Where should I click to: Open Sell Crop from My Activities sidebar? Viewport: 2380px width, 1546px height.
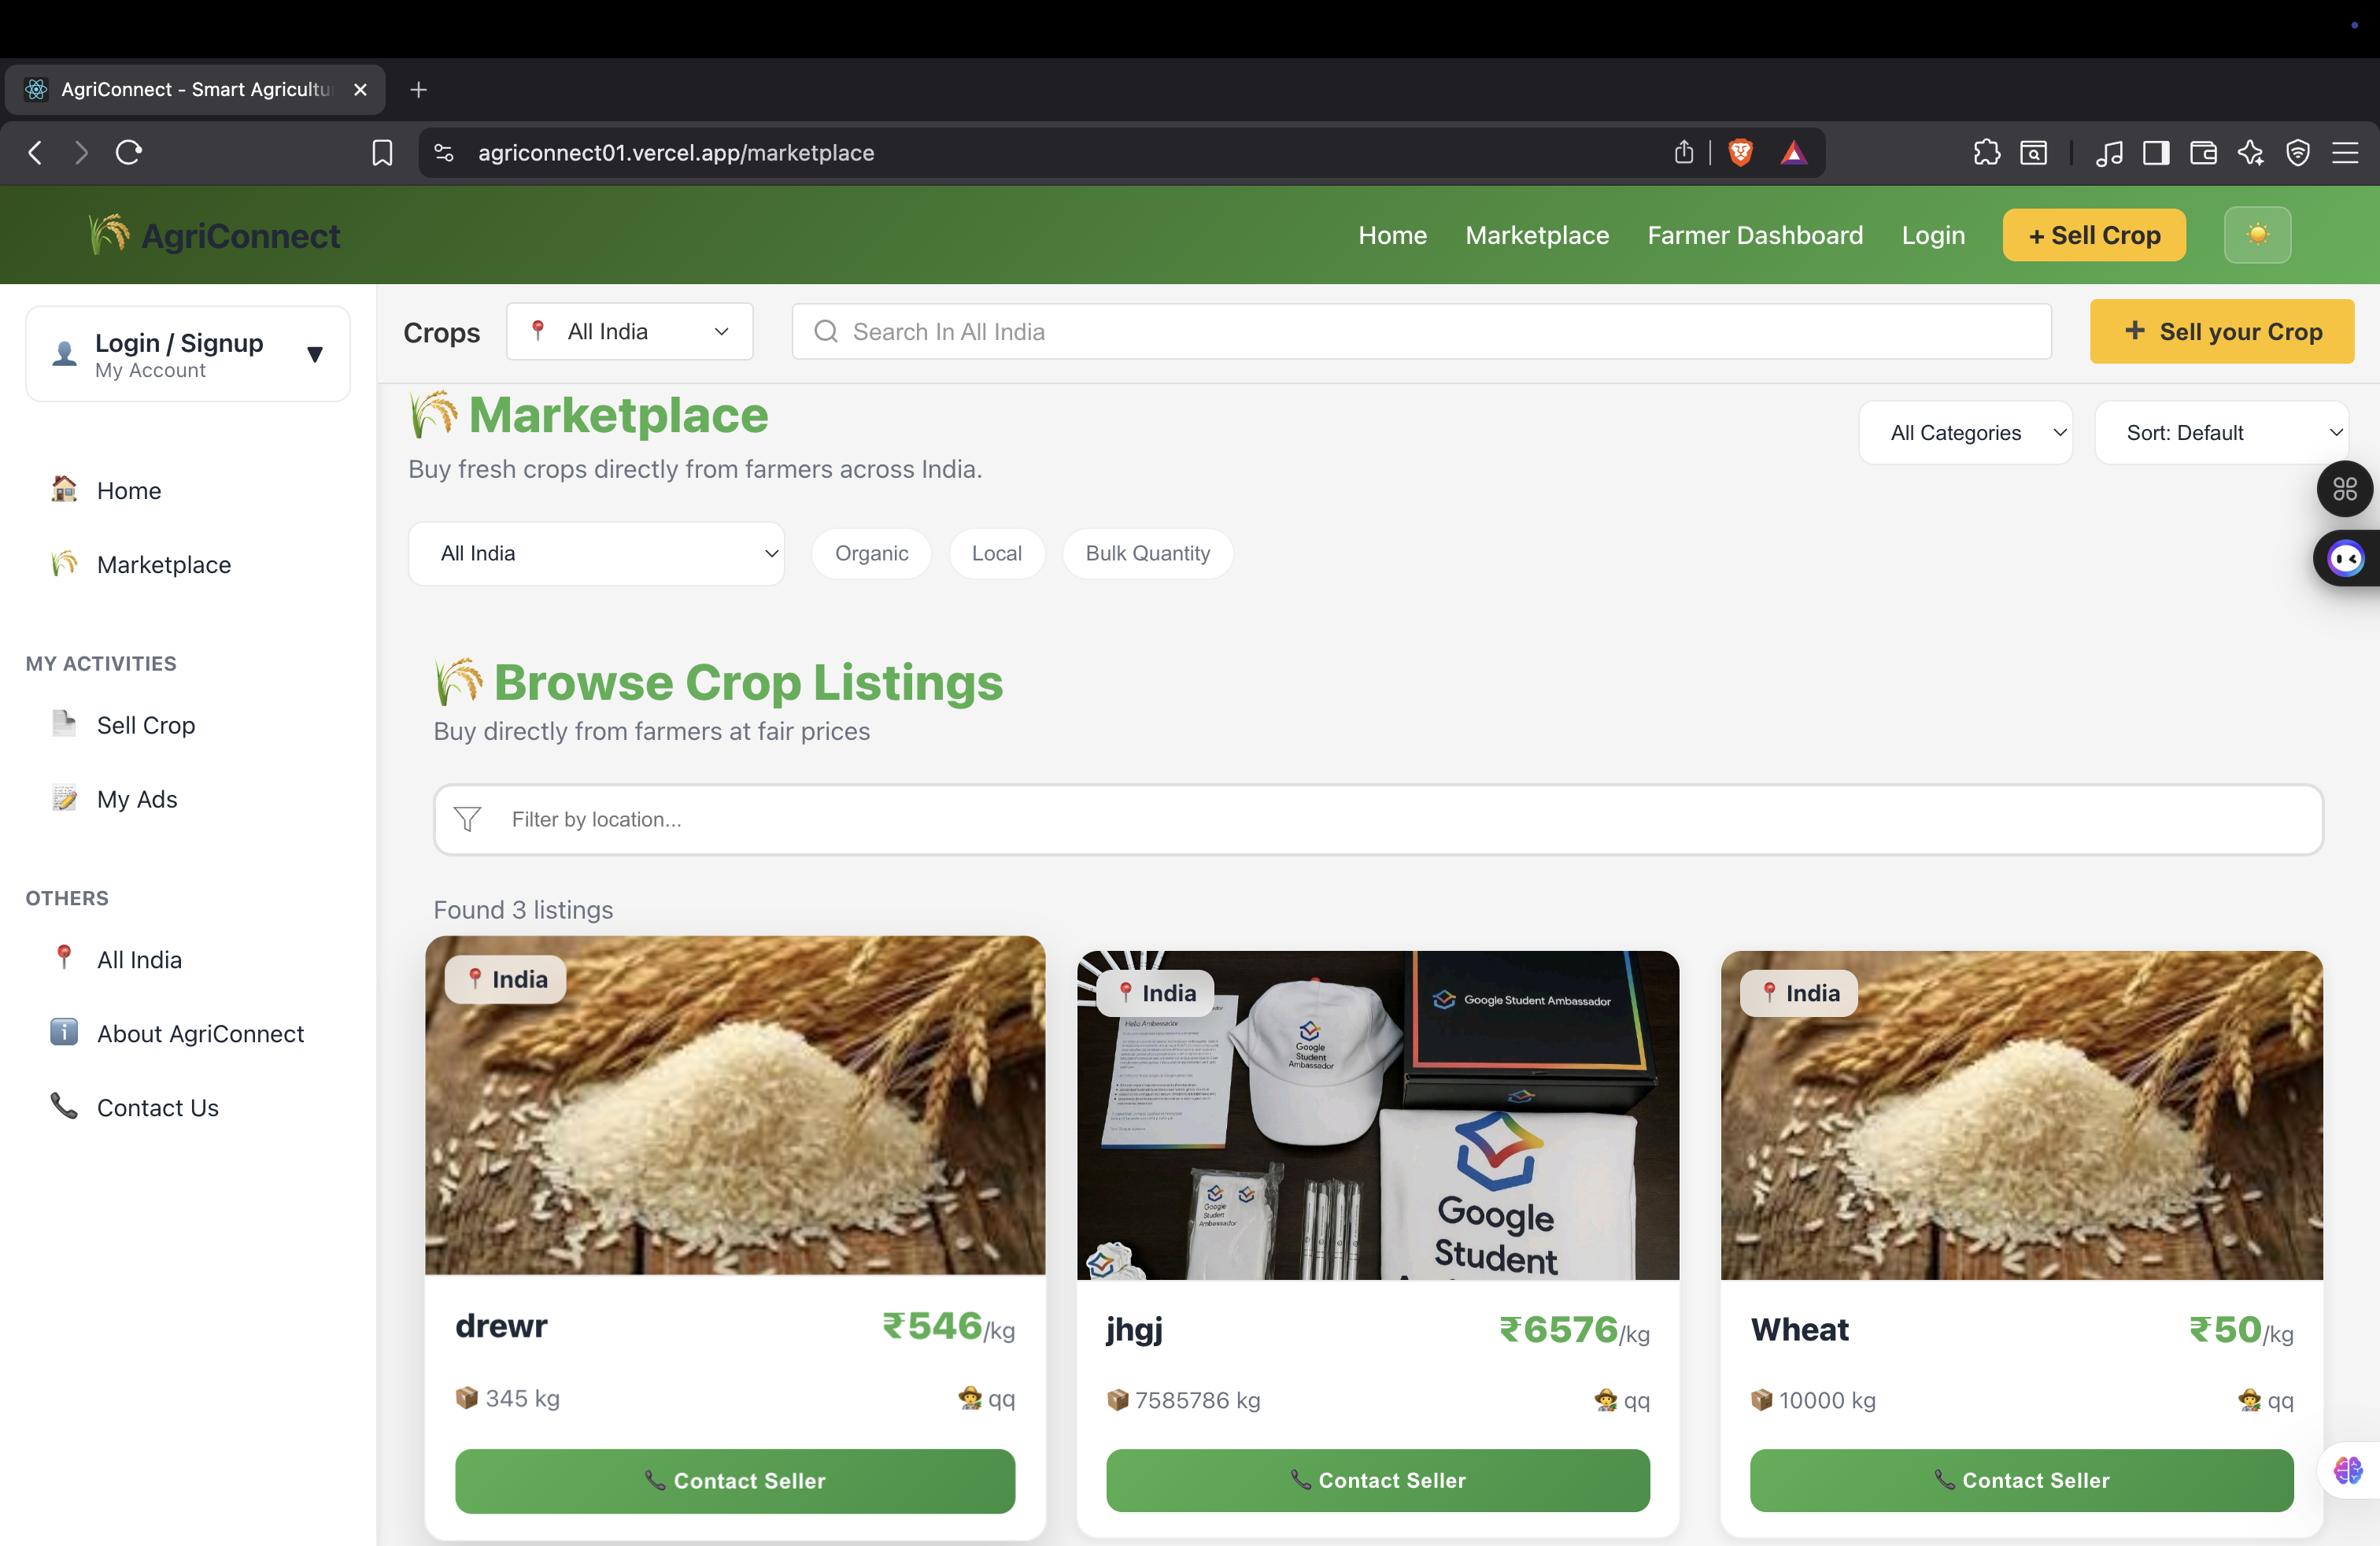[64, 724]
